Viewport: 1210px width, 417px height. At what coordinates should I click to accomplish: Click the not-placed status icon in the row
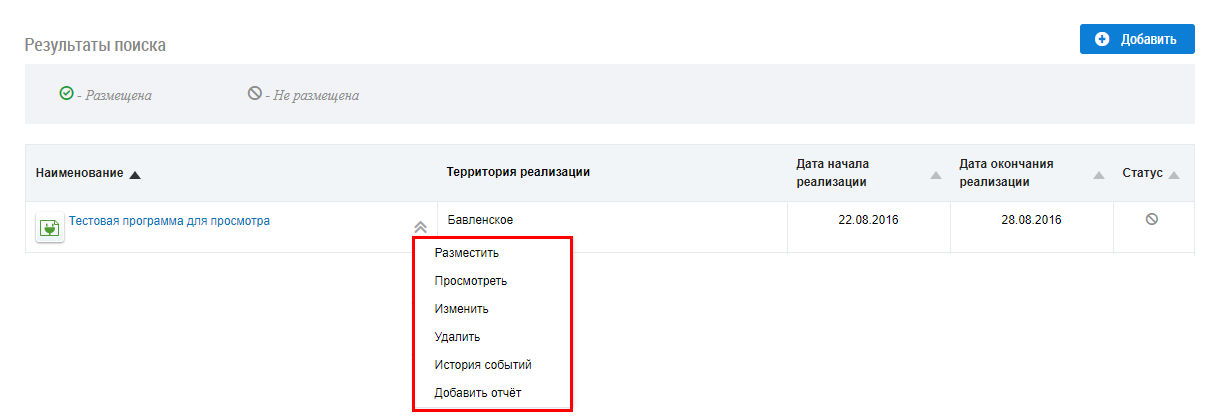1151,219
